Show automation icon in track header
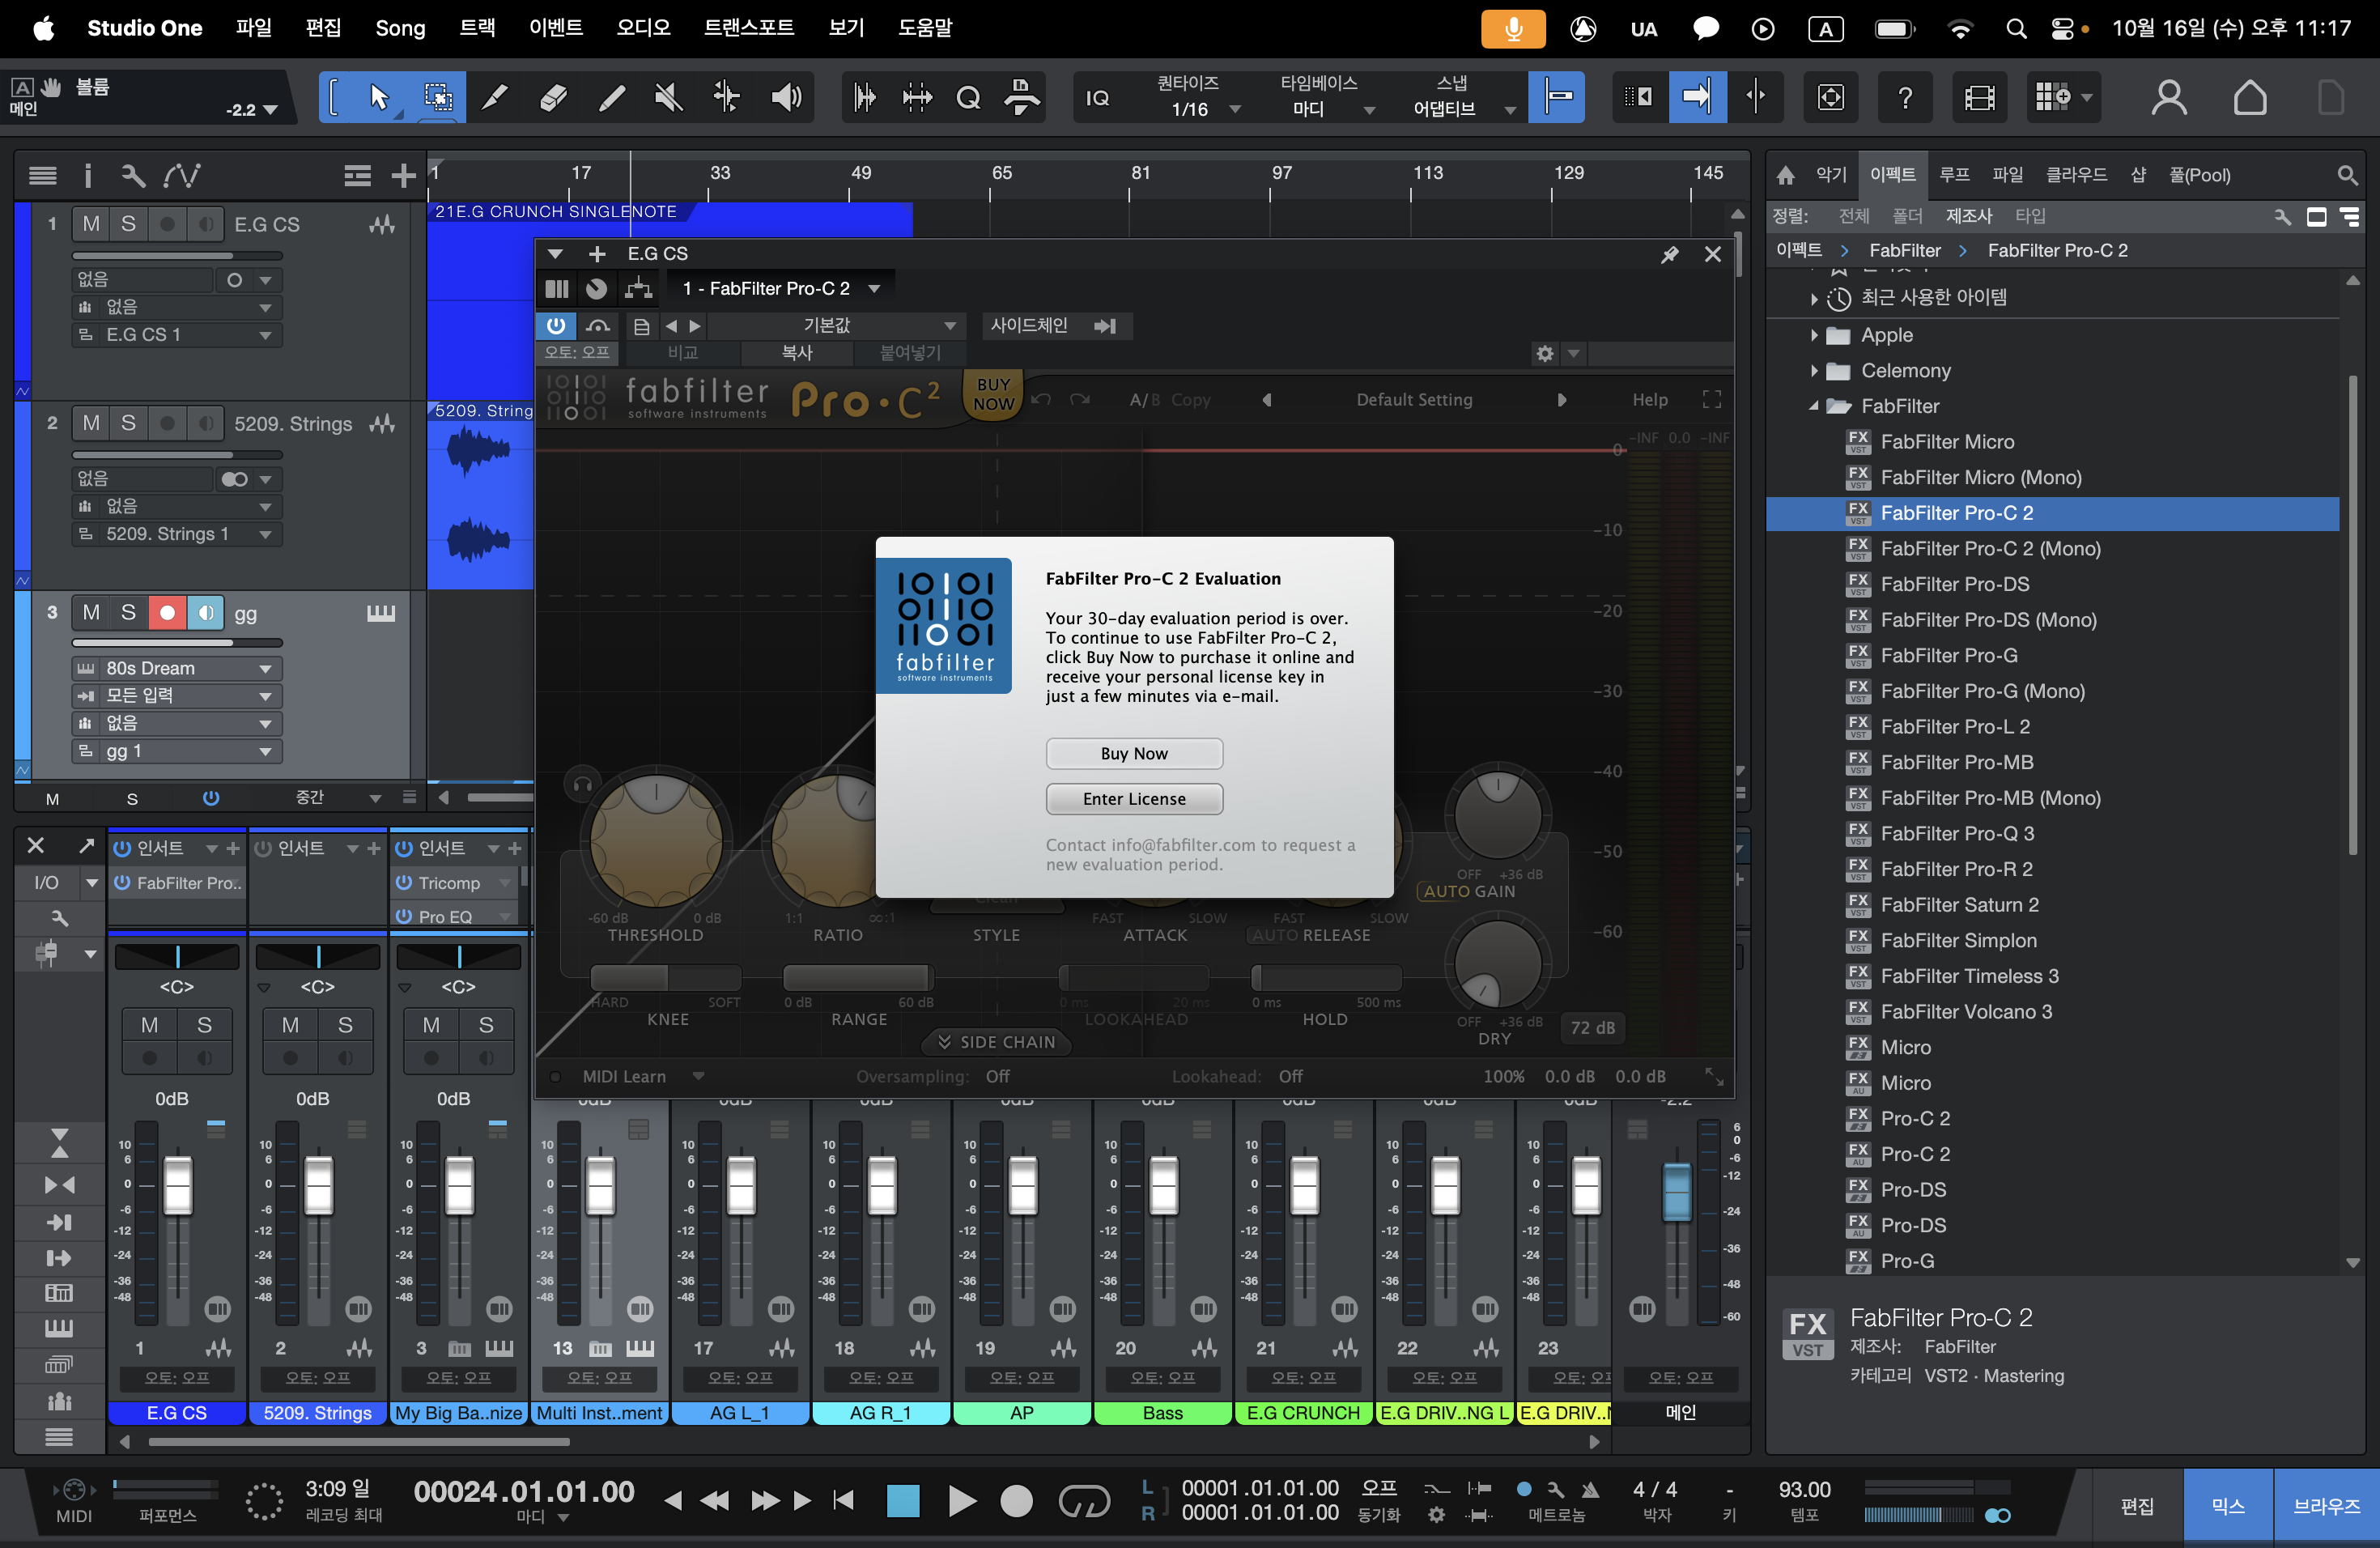The image size is (2380, 1548). 181,176
